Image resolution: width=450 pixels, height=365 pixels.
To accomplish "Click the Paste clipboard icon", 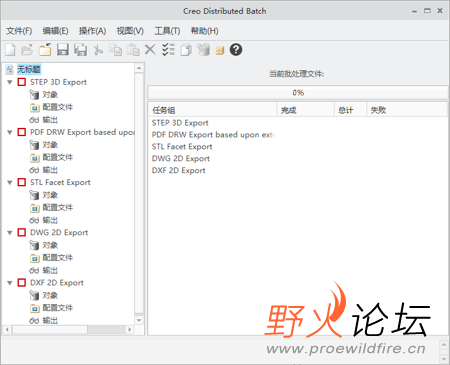I will click(133, 50).
